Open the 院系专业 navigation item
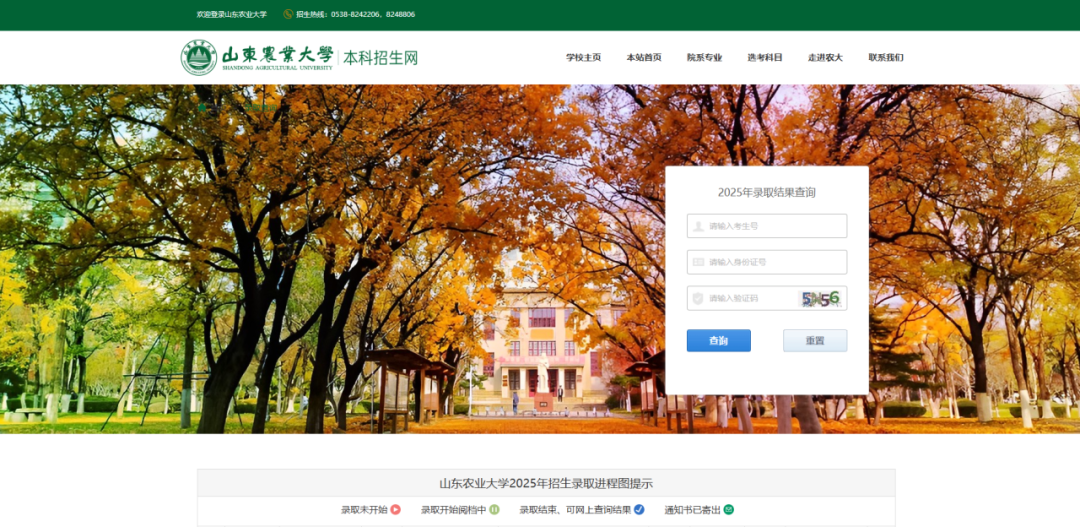1080x527 pixels. 704,58
